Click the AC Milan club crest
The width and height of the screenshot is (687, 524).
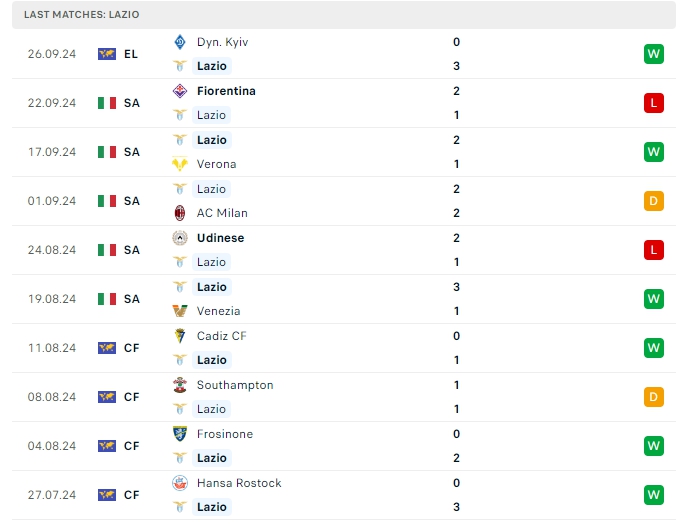tap(180, 213)
